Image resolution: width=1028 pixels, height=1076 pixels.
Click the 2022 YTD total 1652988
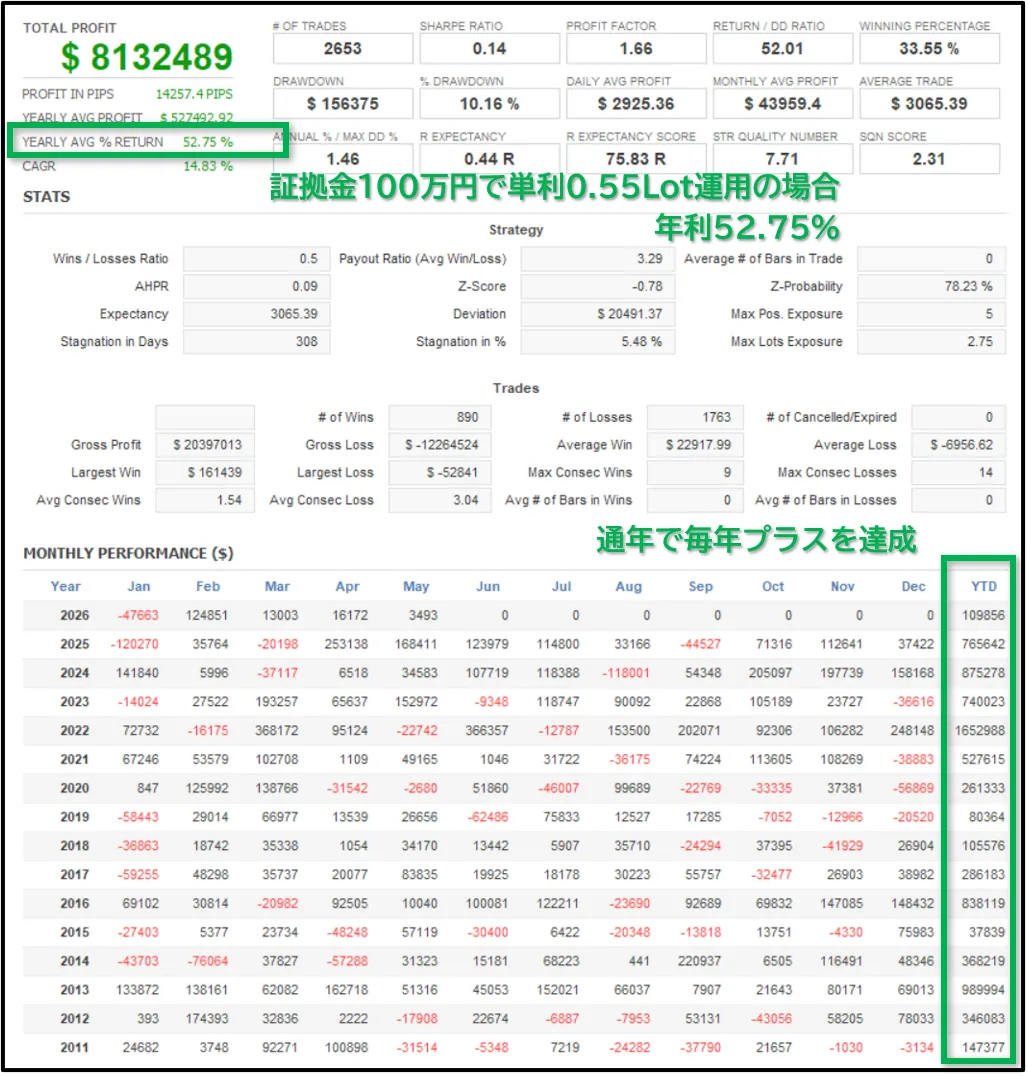point(980,731)
